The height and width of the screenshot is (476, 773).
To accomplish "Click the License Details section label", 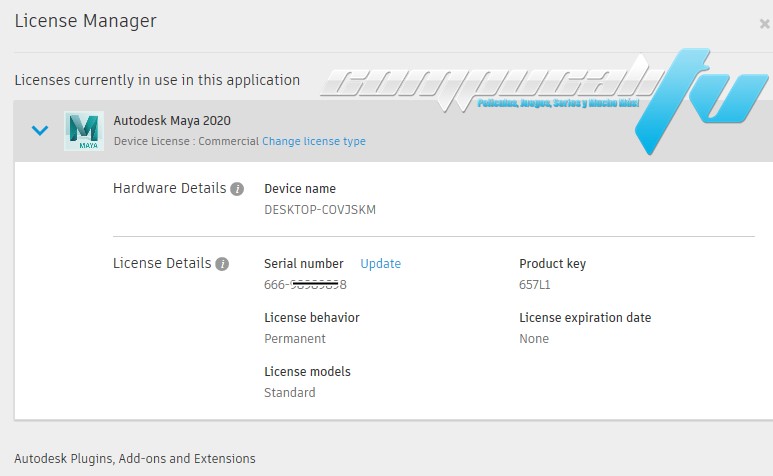I will [162, 264].
